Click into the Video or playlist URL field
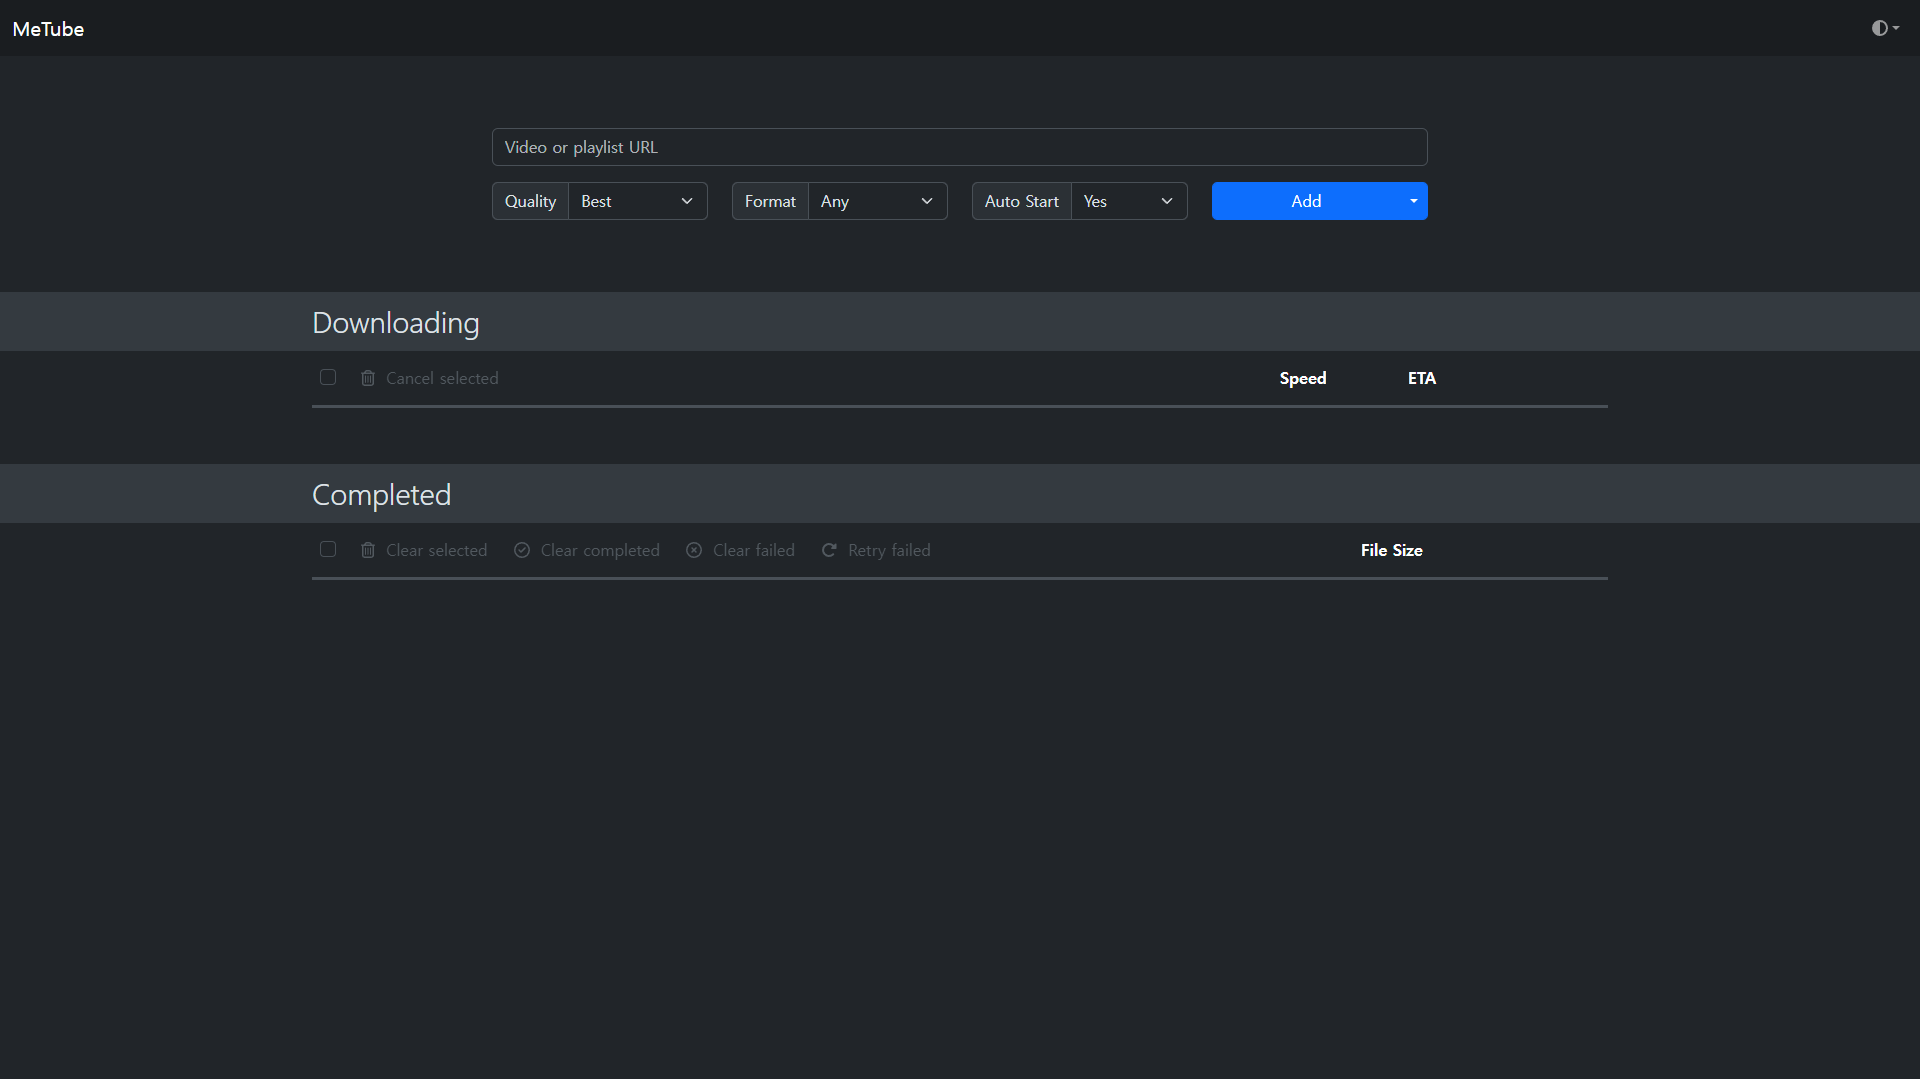This screenshot has height=1079, width=1920. point(959,147)
